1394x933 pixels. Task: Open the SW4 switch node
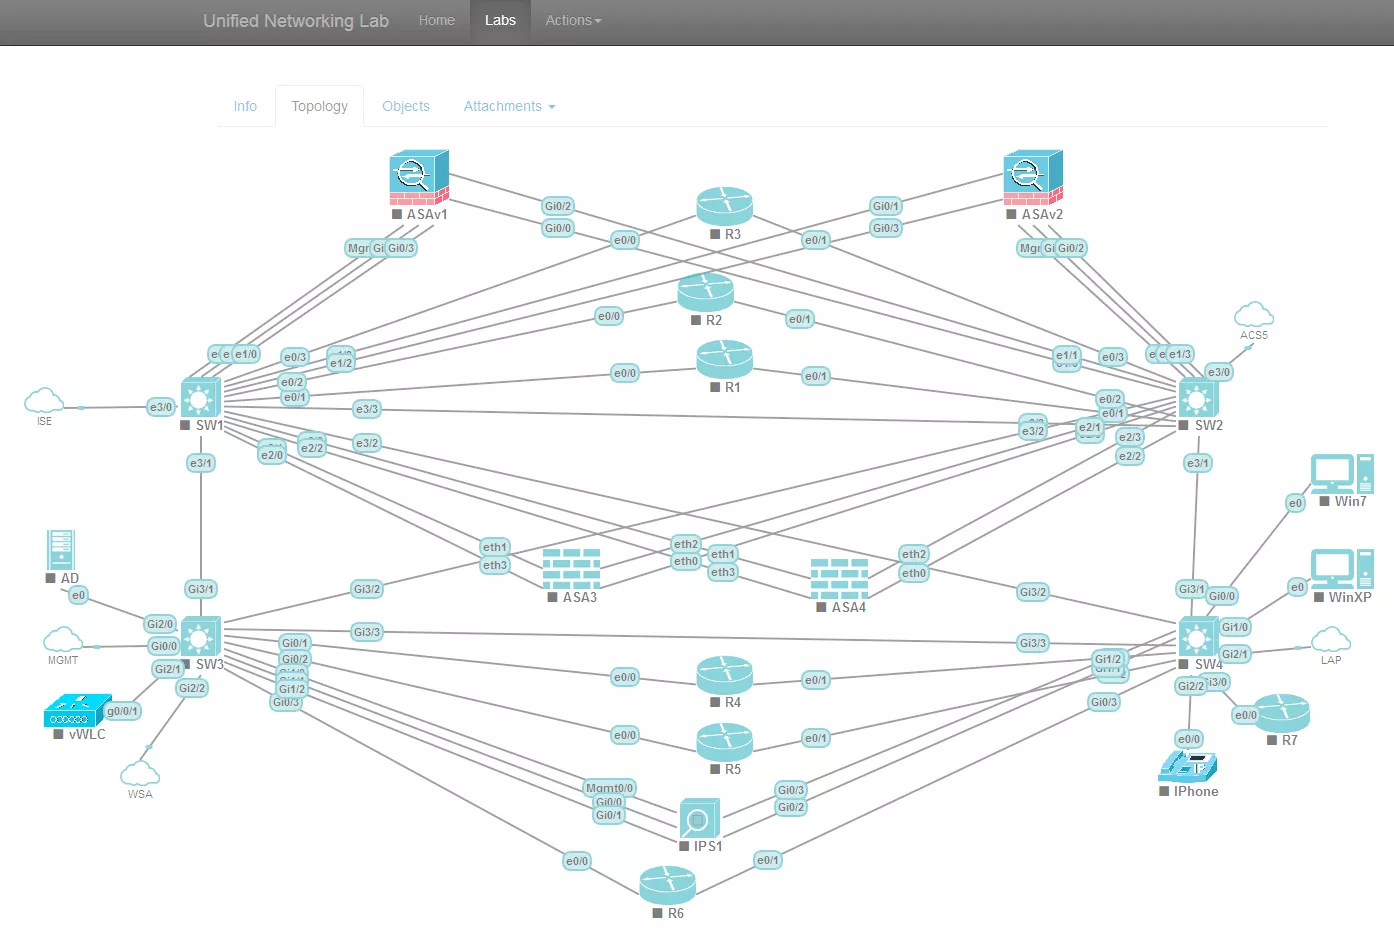1198,637
